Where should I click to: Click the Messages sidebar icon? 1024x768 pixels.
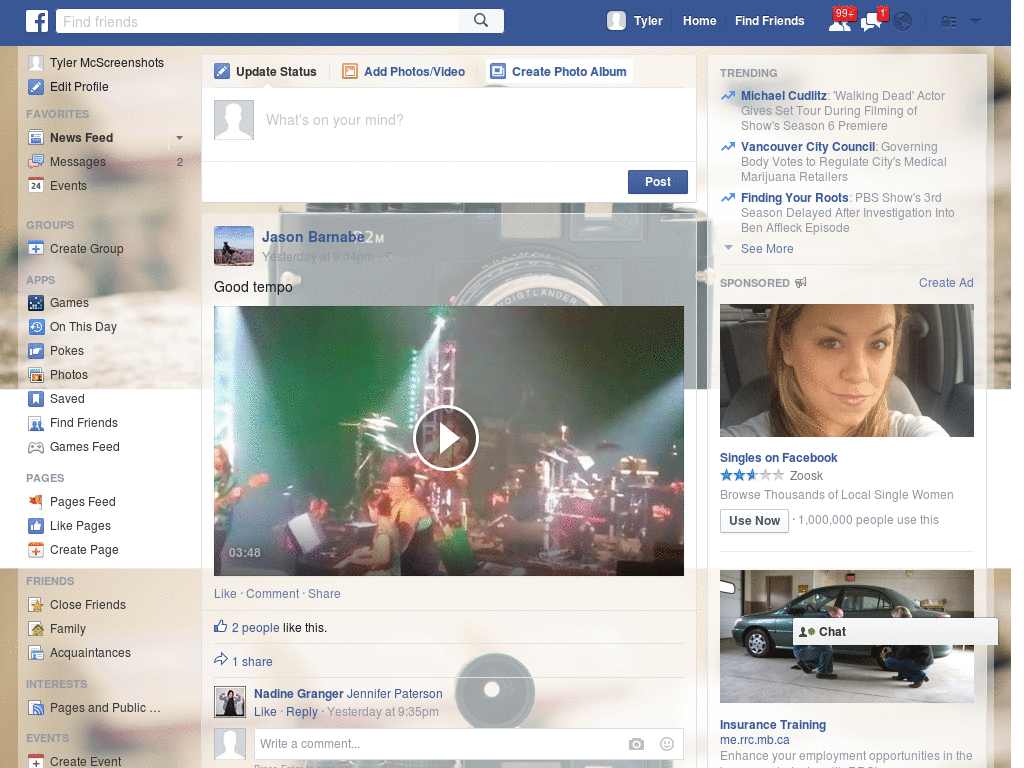(36, 162)
